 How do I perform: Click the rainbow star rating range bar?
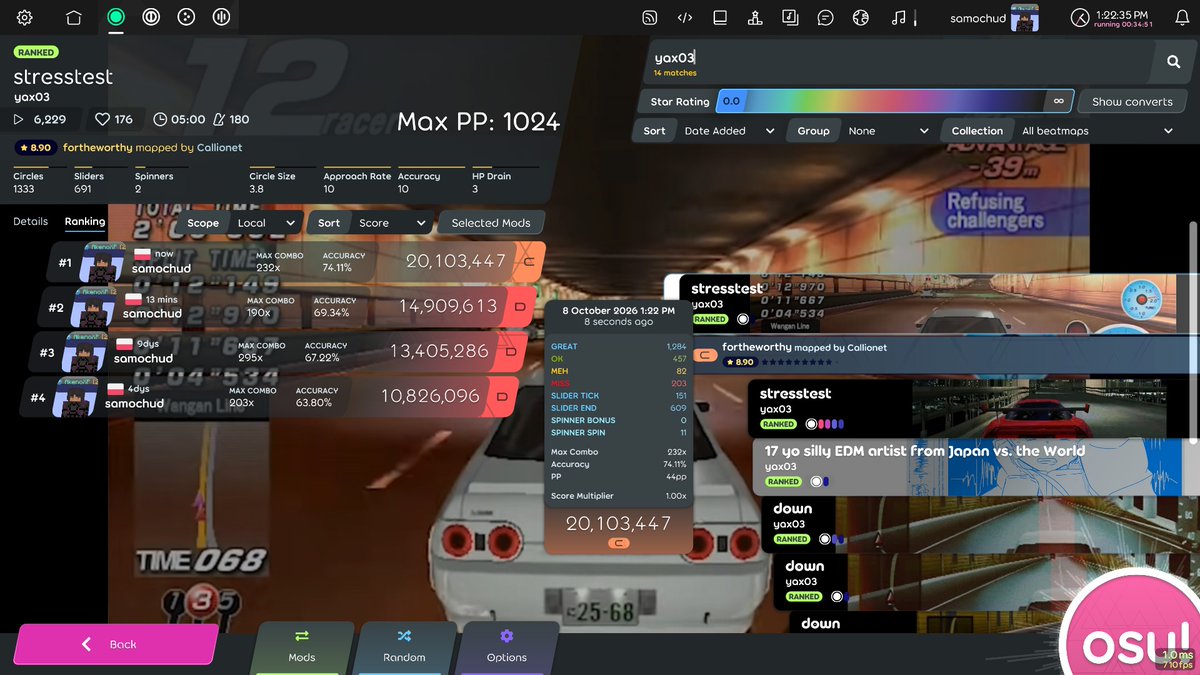click(x=895, y=101)
